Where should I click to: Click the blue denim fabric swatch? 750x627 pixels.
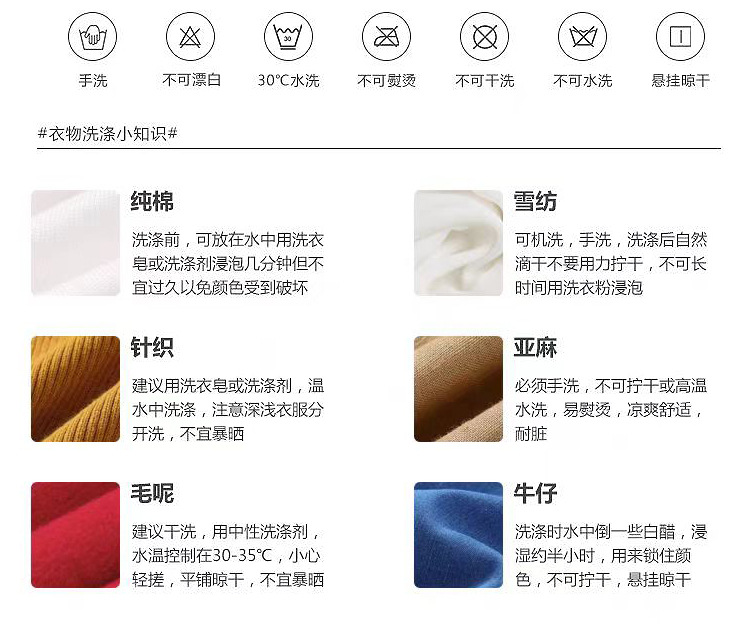click(x=458, y=535)
